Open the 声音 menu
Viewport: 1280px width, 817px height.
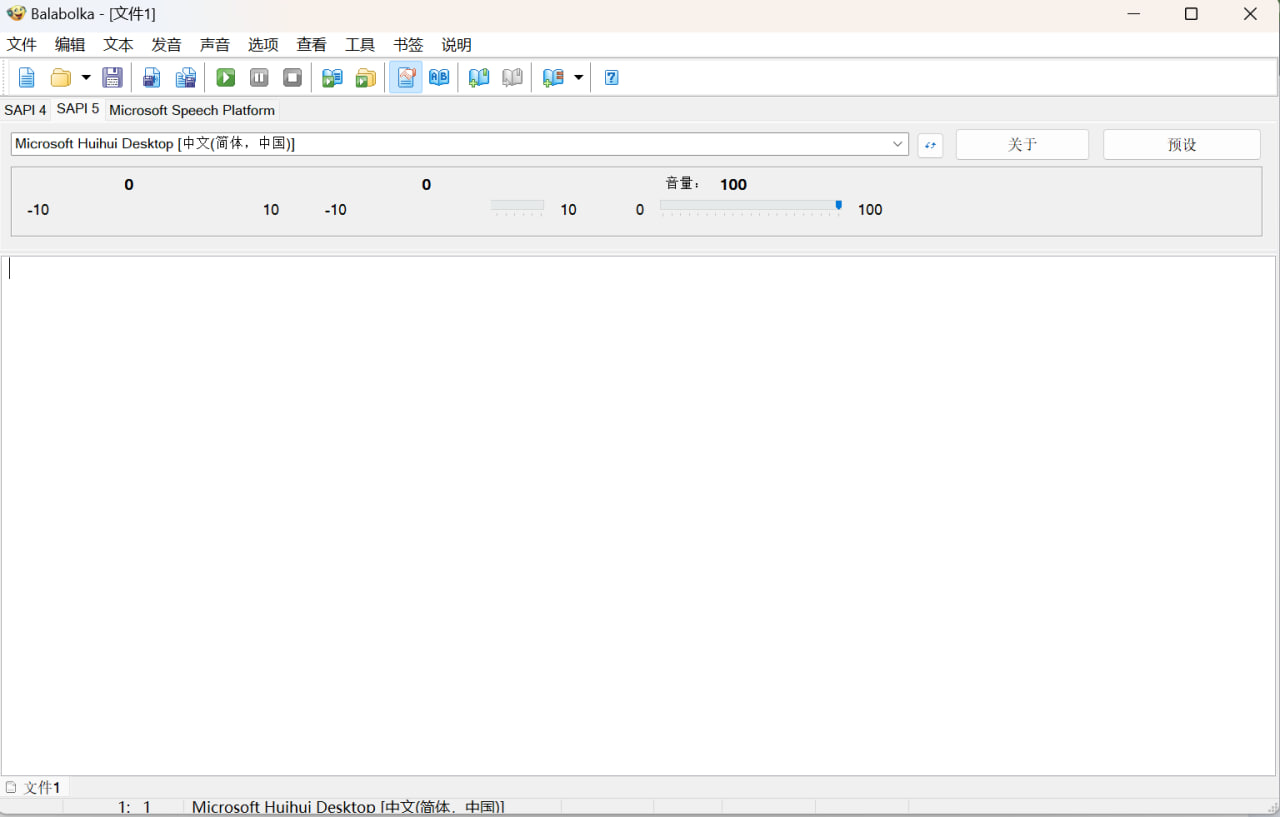[215, 45]
